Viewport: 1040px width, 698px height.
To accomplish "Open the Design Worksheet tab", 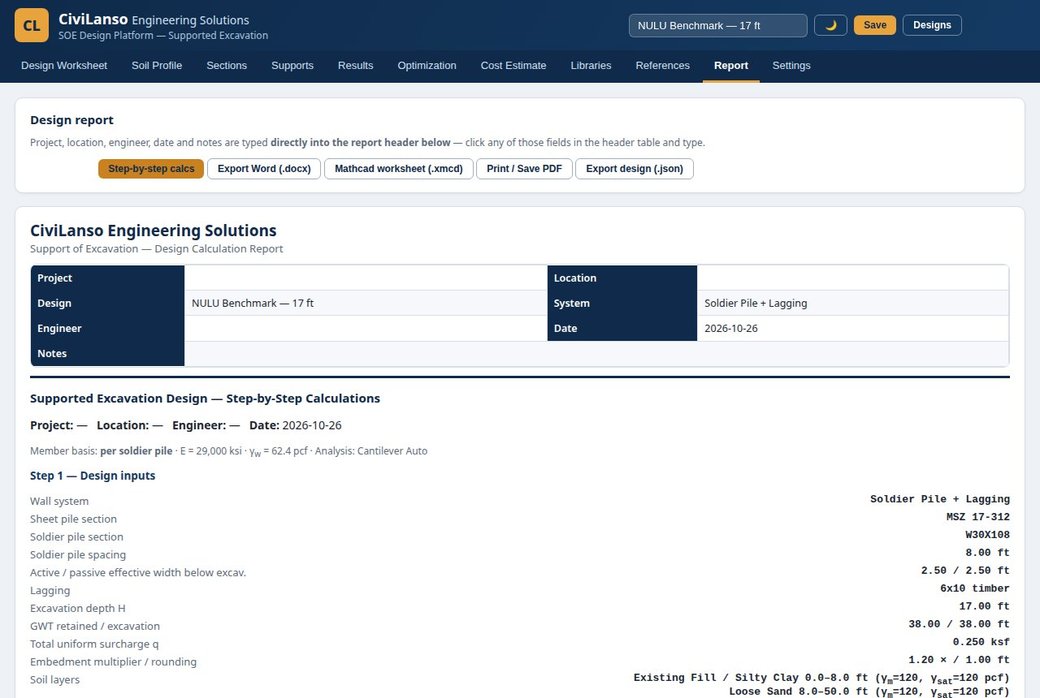I will (64, 66).
